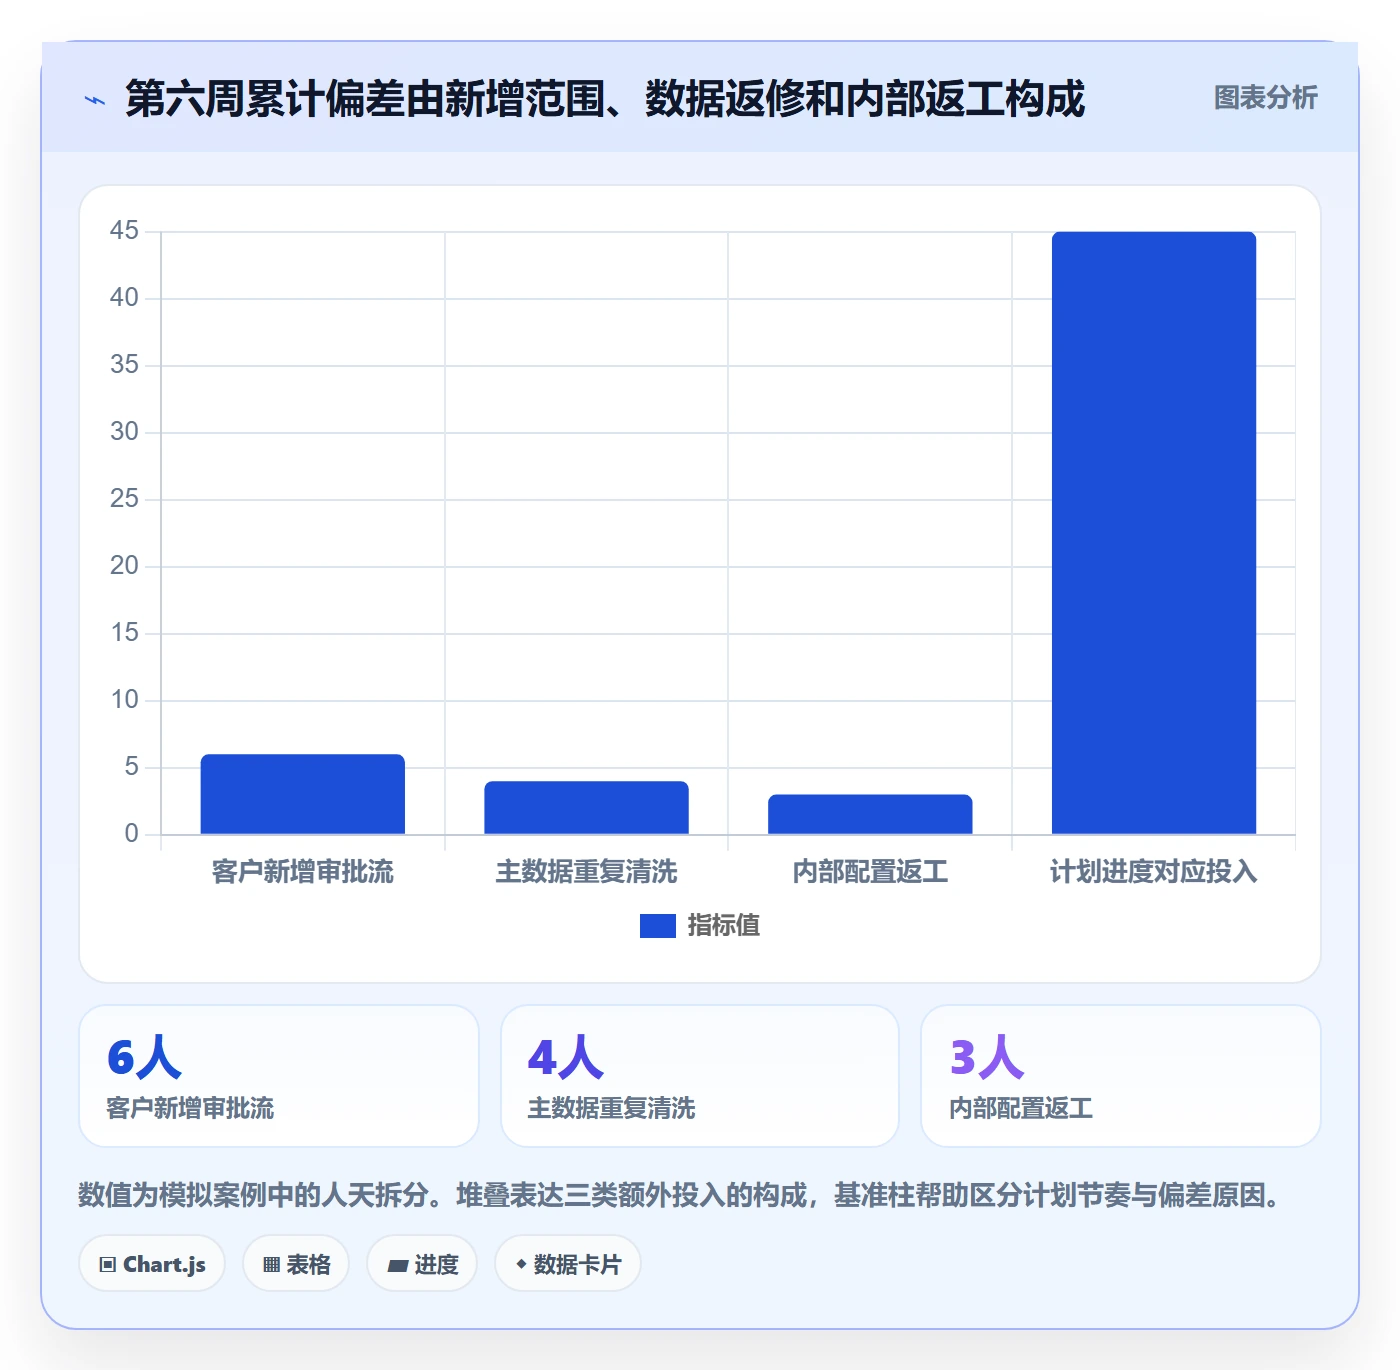Viewport: 1400px width, 1370px height.
Task: Click the 客户新增审批流 axis label
Action: click(303, 872)
